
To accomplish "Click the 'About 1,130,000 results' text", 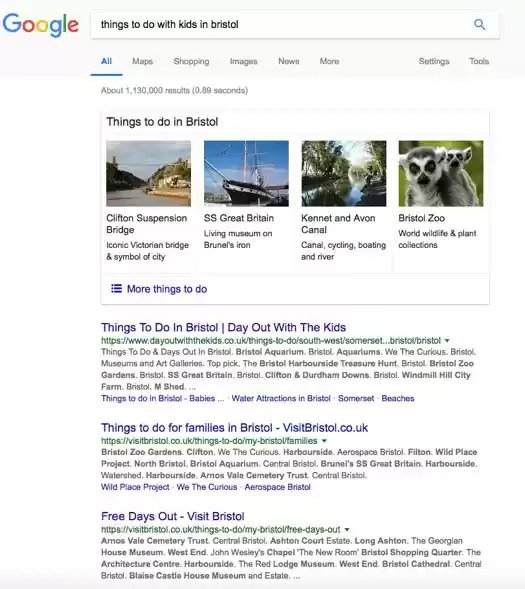I will (x=174, y=91).
